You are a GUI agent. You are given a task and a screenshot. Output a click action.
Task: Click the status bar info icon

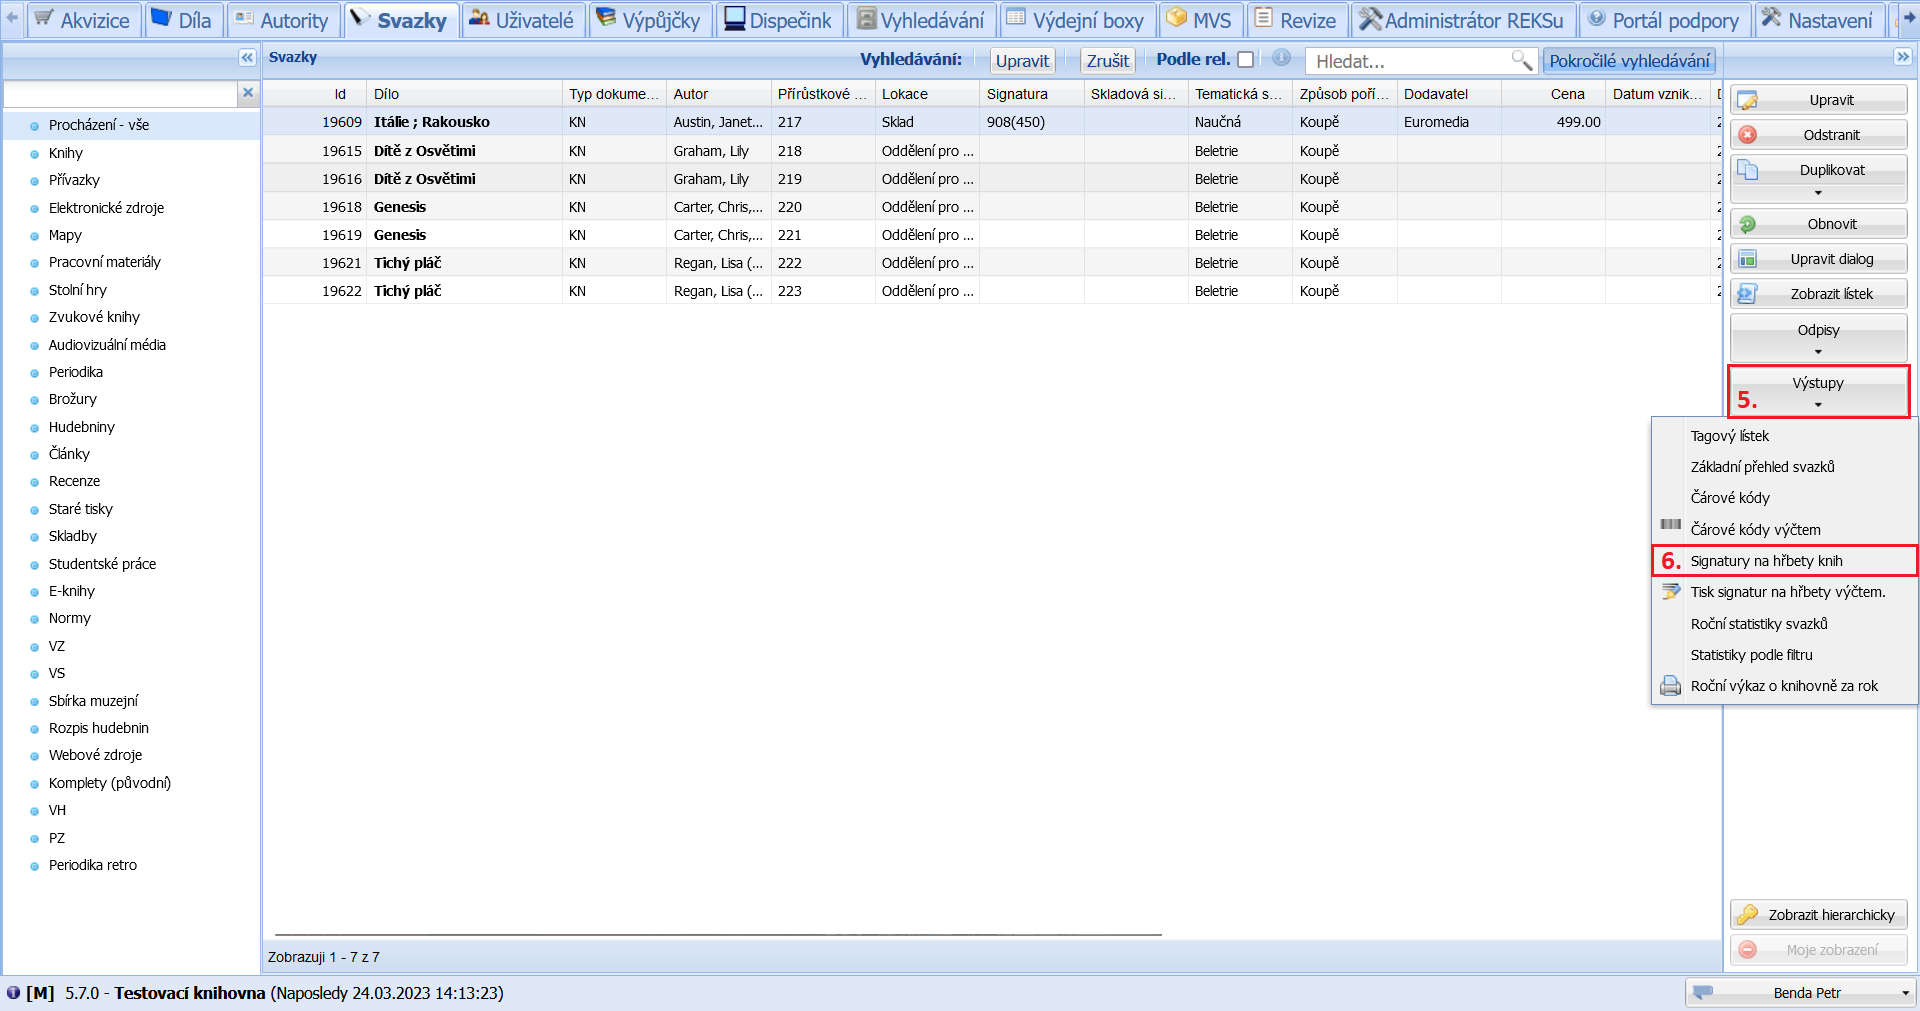pyautogui.click(x=13, y=993)
